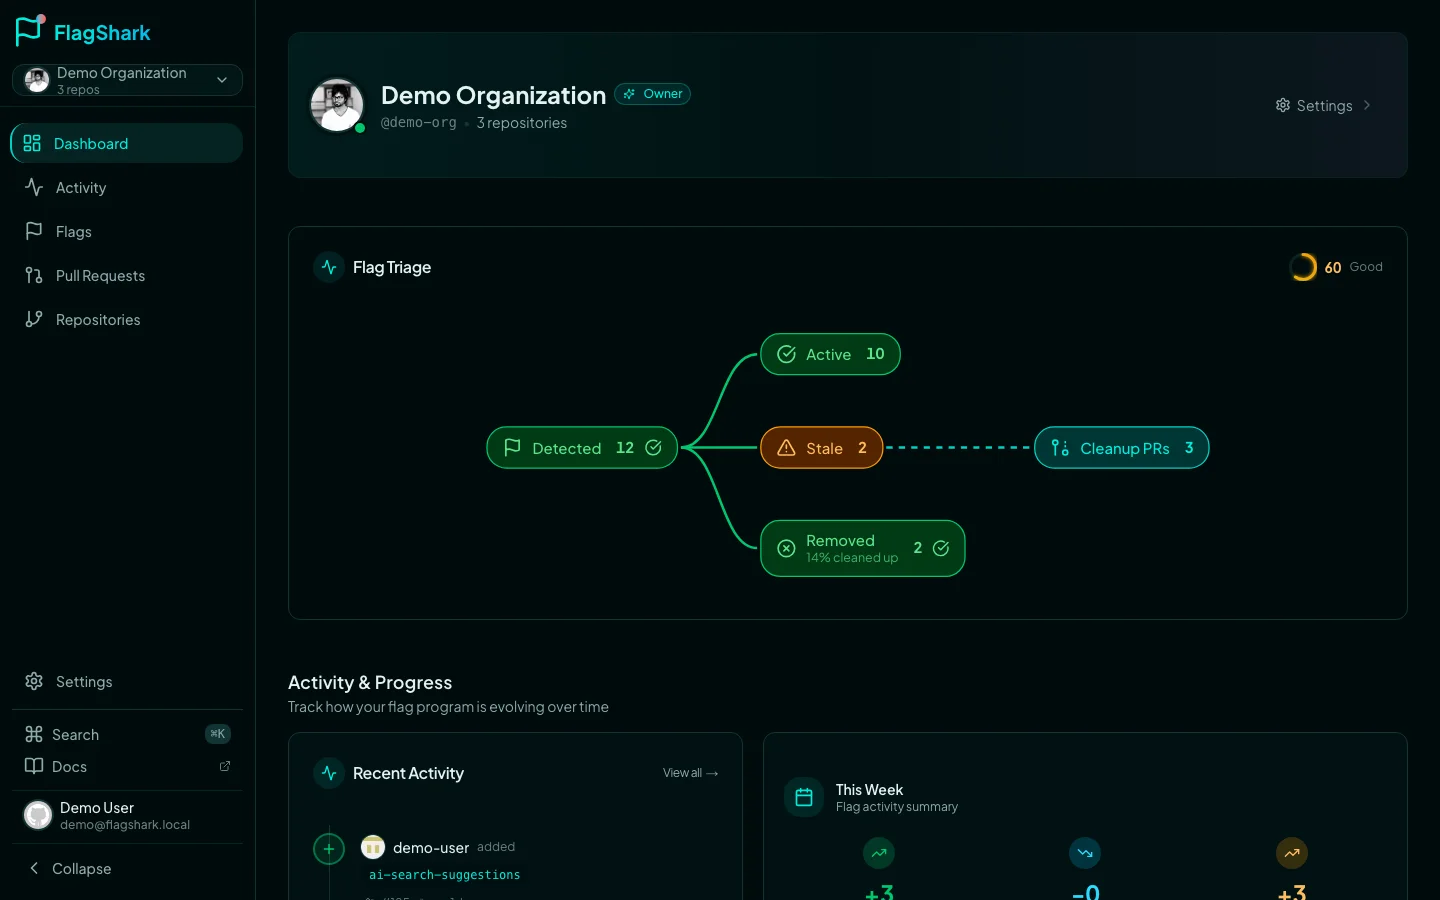Image resolution: width=1440 pixels, height=900 pixels.
Task: Click the Pull Requests sidebar icon
Action: (x=34, y=275)
